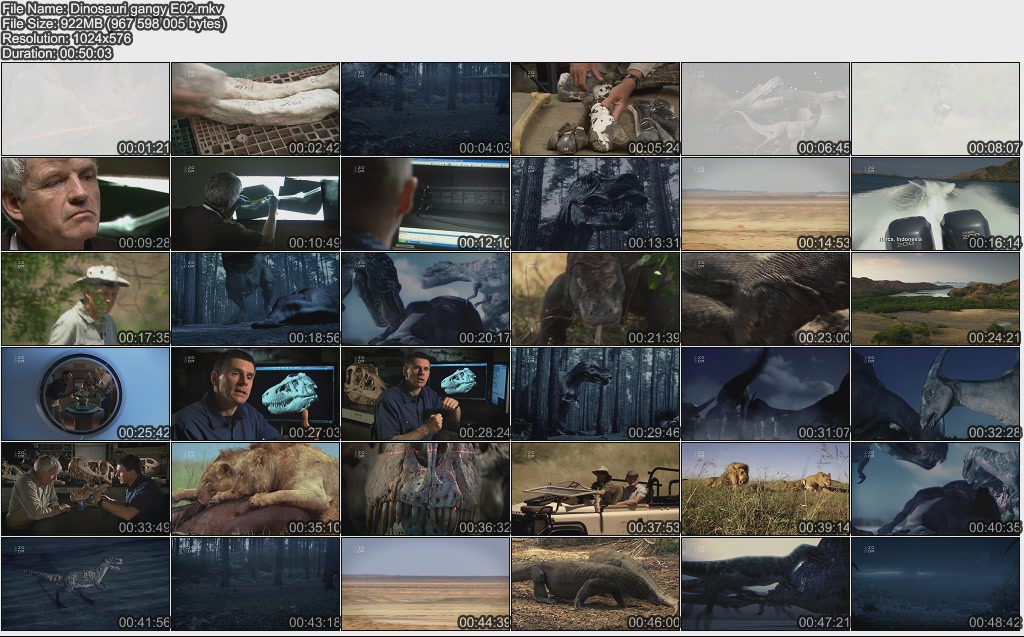Select the walking Komodo dragon frame at 00:46:00
The height and width of the screenshot is (637, 1024).
tap(595, 584)
